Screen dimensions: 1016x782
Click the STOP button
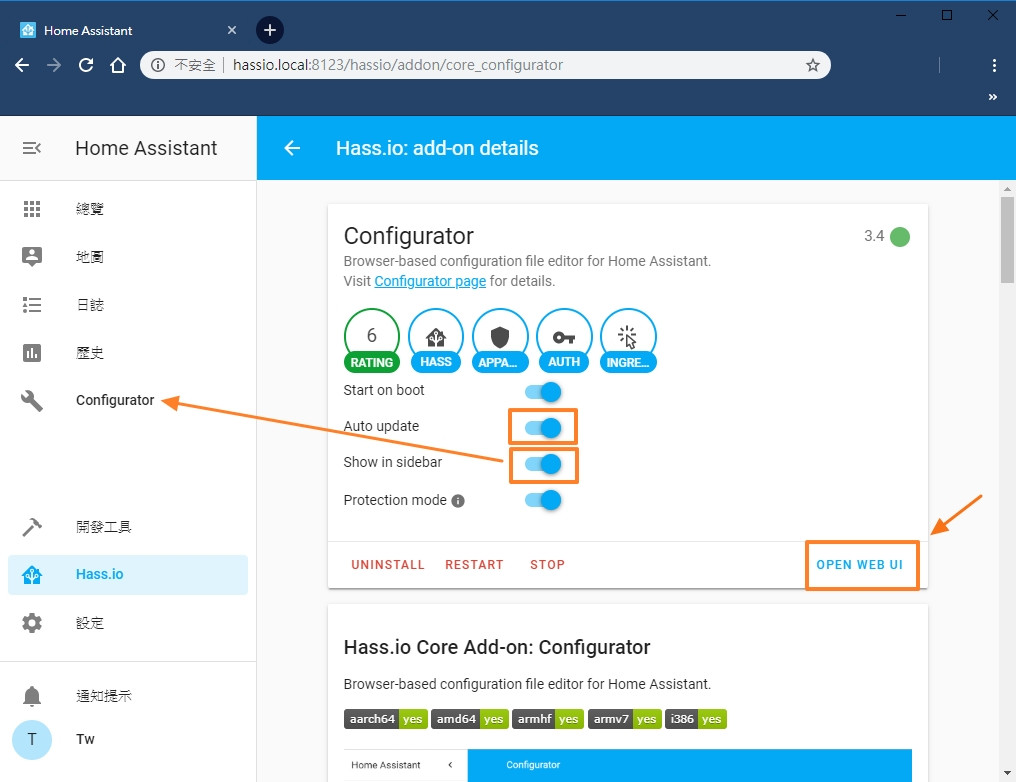point(548,565)
